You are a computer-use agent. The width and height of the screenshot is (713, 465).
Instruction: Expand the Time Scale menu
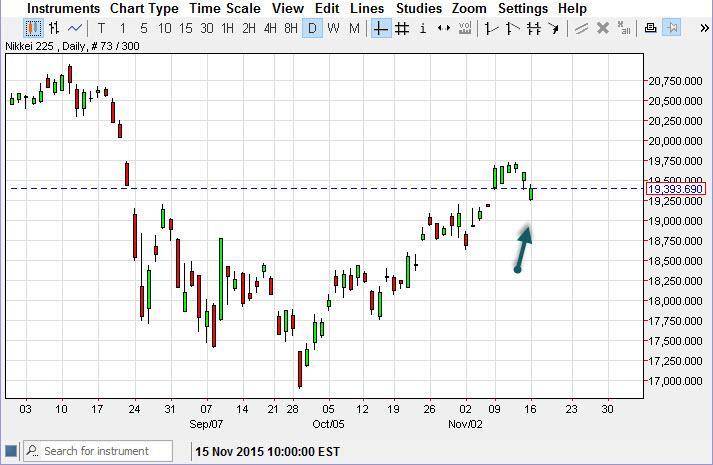pyautogui.click(x=224, y=8)
